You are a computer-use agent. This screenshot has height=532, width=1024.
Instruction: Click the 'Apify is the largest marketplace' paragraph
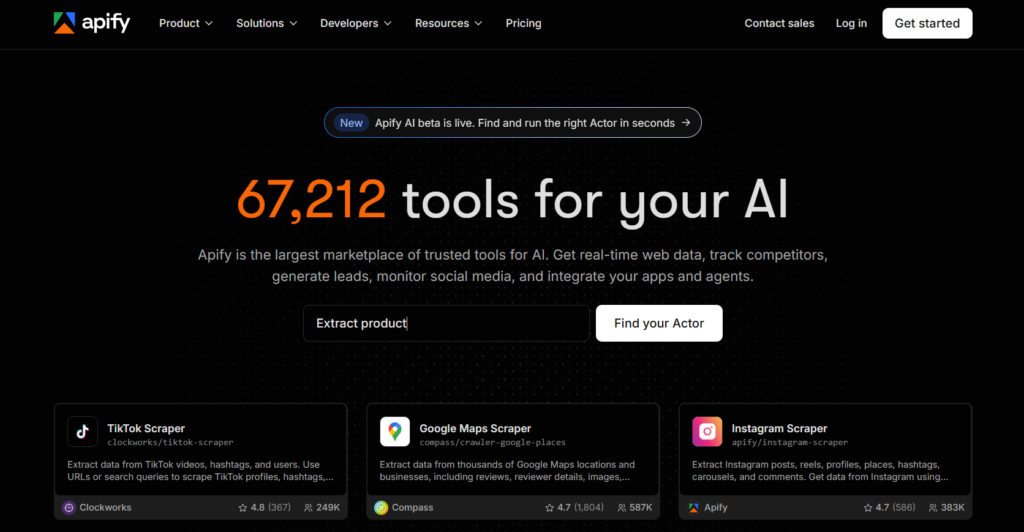click(513, 266)
